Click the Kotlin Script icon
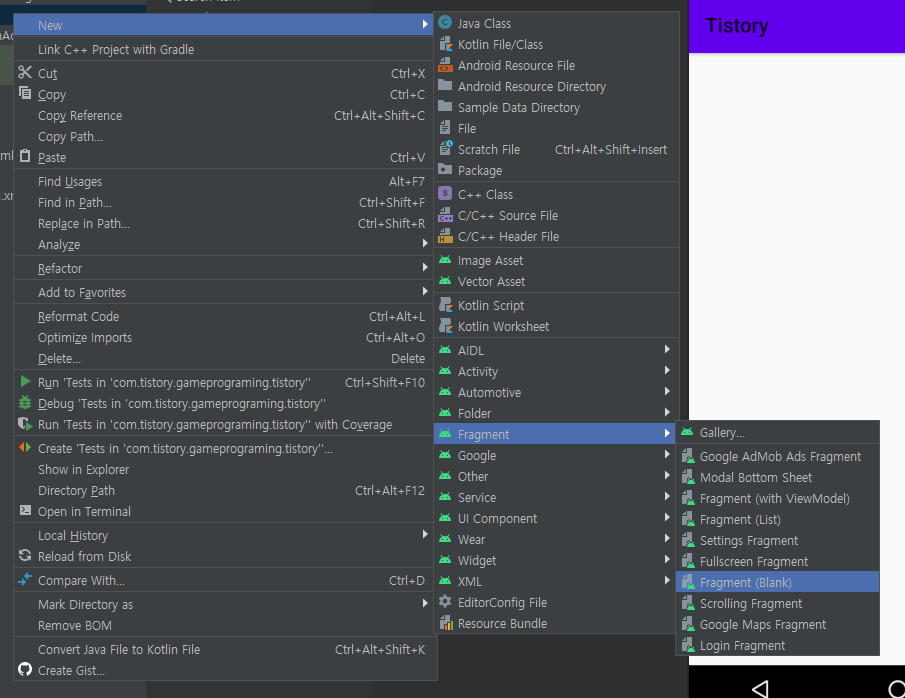 (445, 305)
